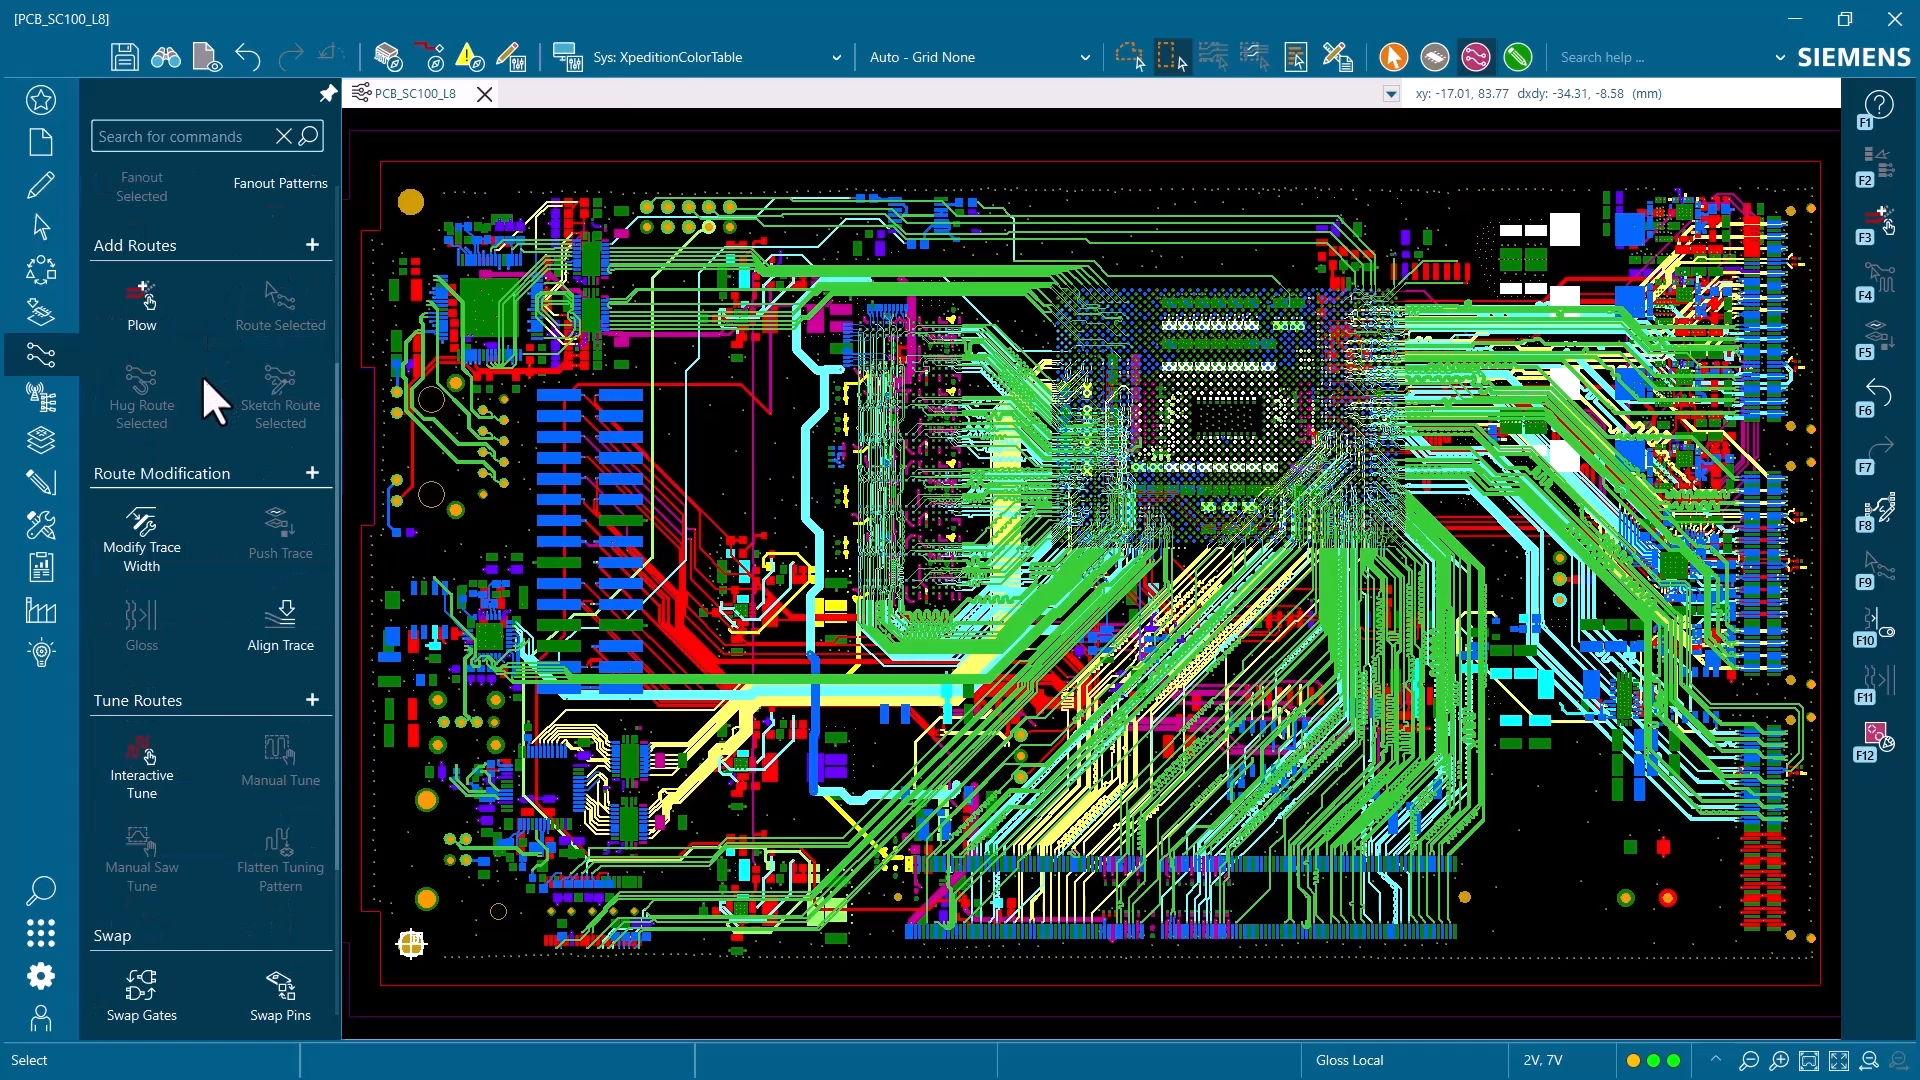Click the Undo arrow in the top toolbar

point(248,57)
